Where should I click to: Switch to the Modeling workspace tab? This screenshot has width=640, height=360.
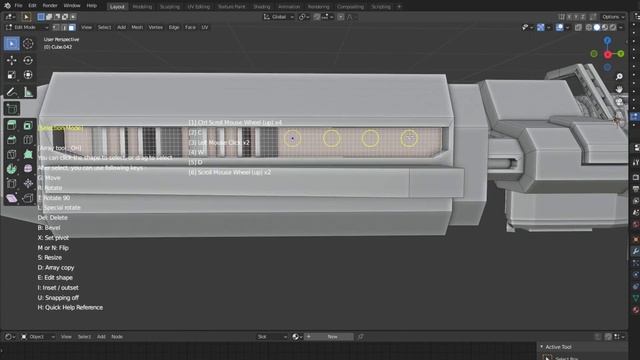pyautogui.click(x=142, y=7)
